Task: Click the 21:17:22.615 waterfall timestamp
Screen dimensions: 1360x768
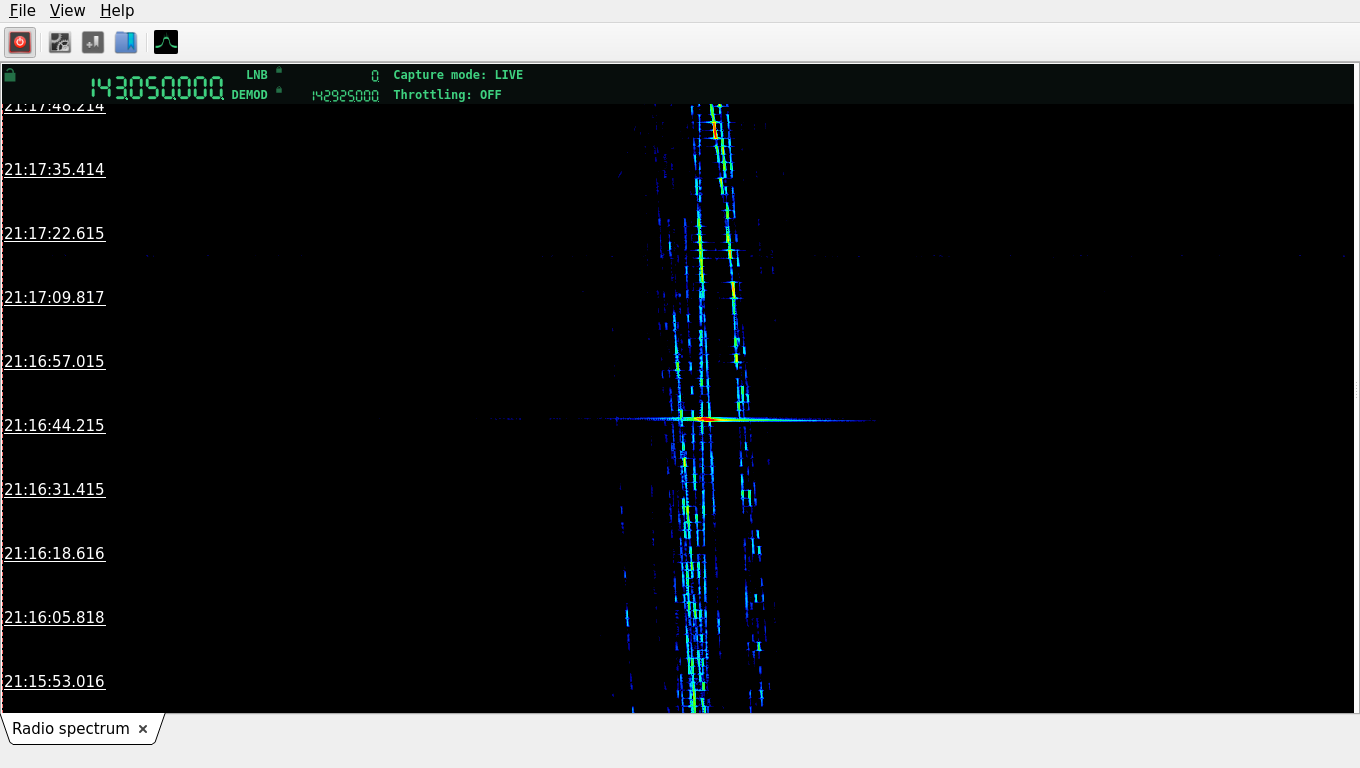Action: [55, 234]
